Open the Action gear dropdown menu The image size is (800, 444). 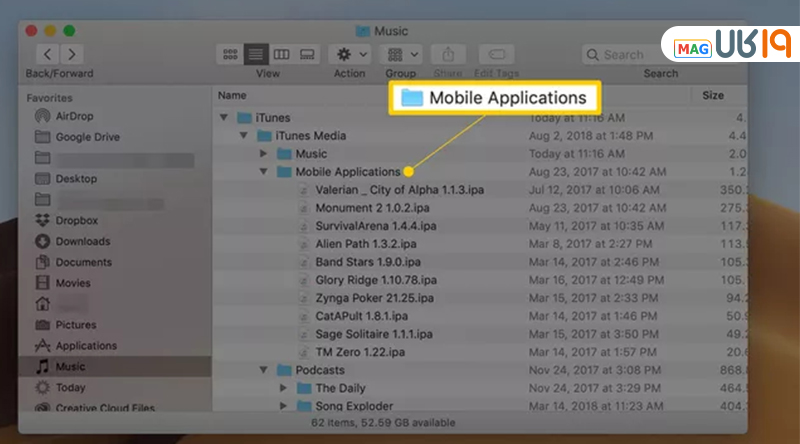pos(349,54)
